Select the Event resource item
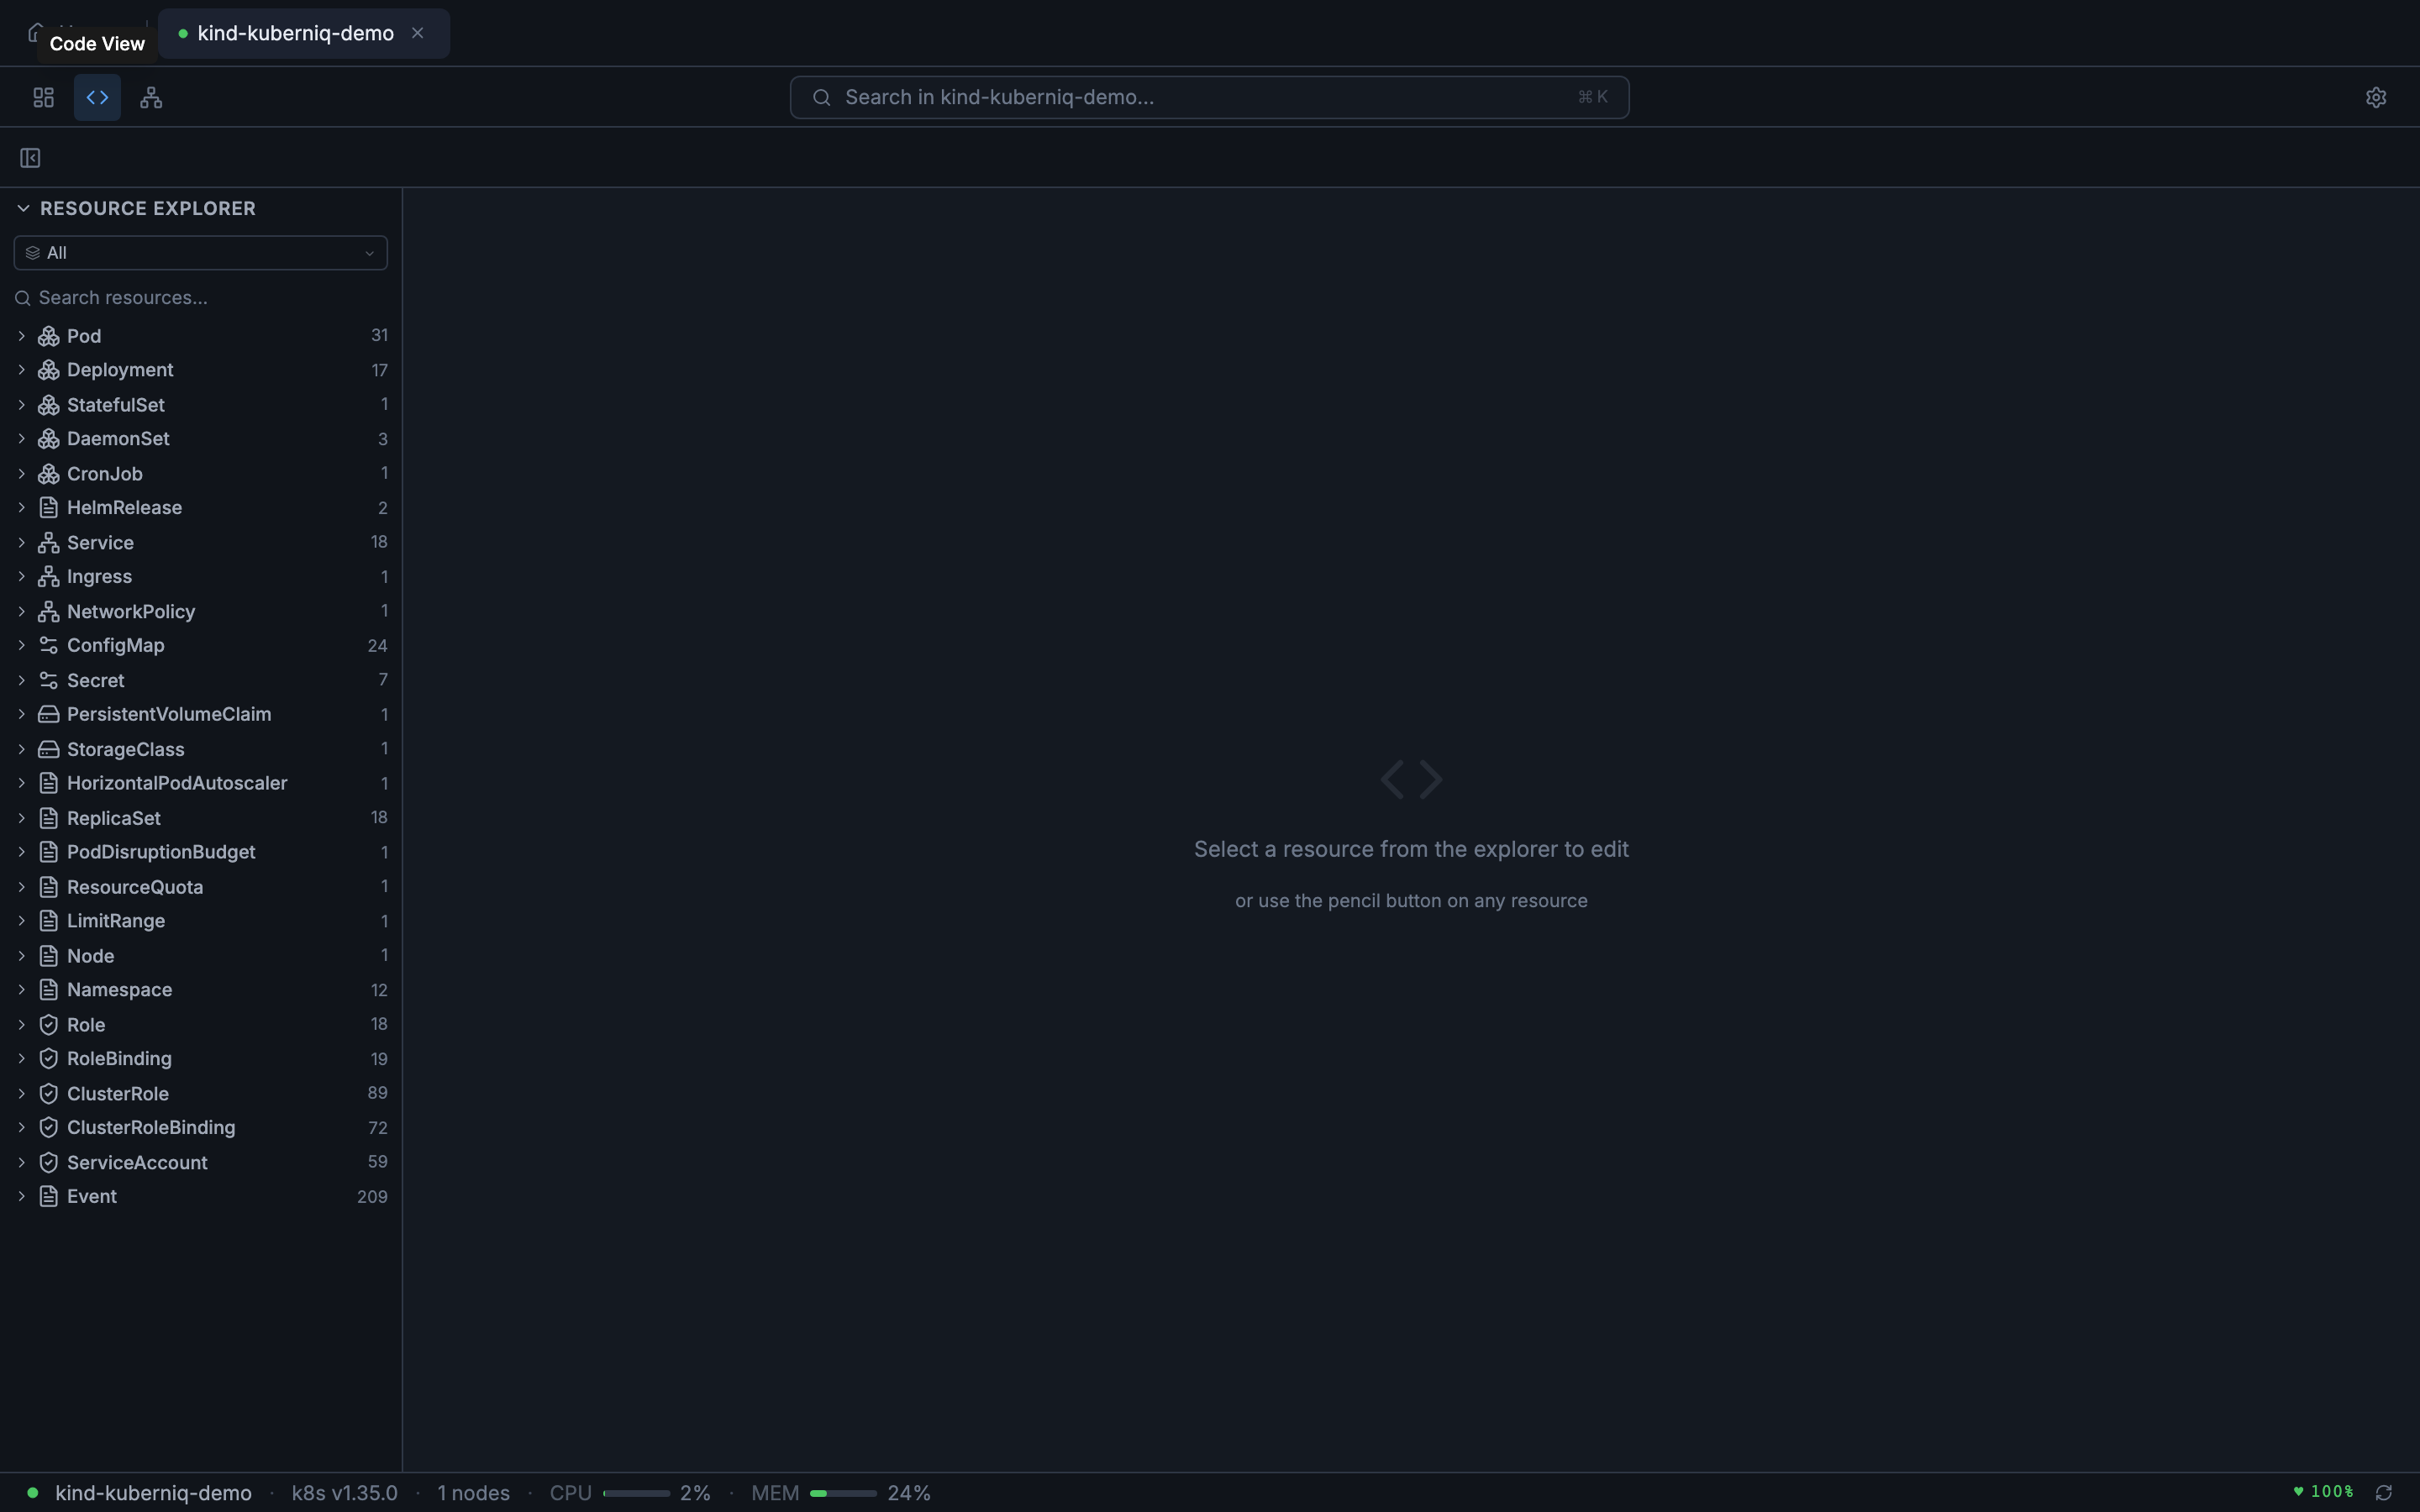 click(92, 1196)
